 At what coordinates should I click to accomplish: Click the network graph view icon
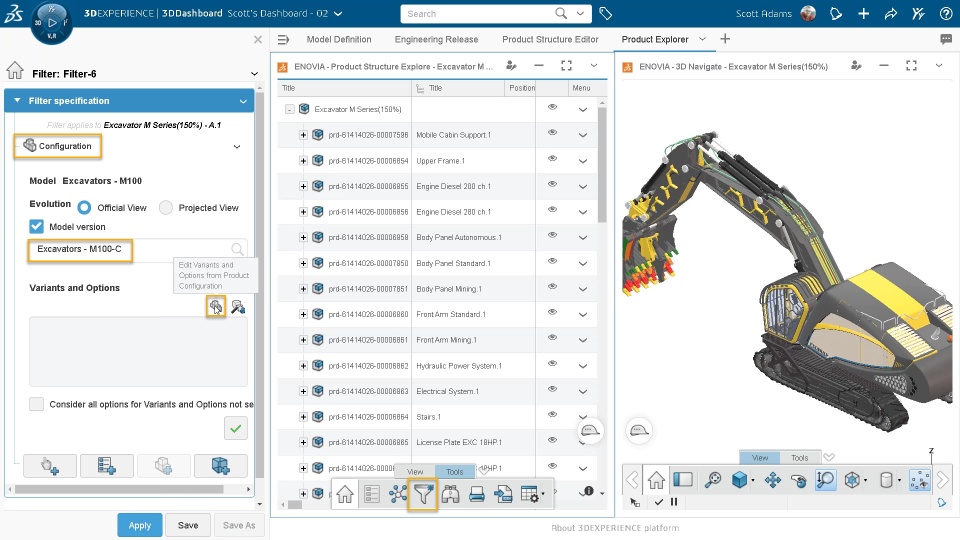pos(398,493)
